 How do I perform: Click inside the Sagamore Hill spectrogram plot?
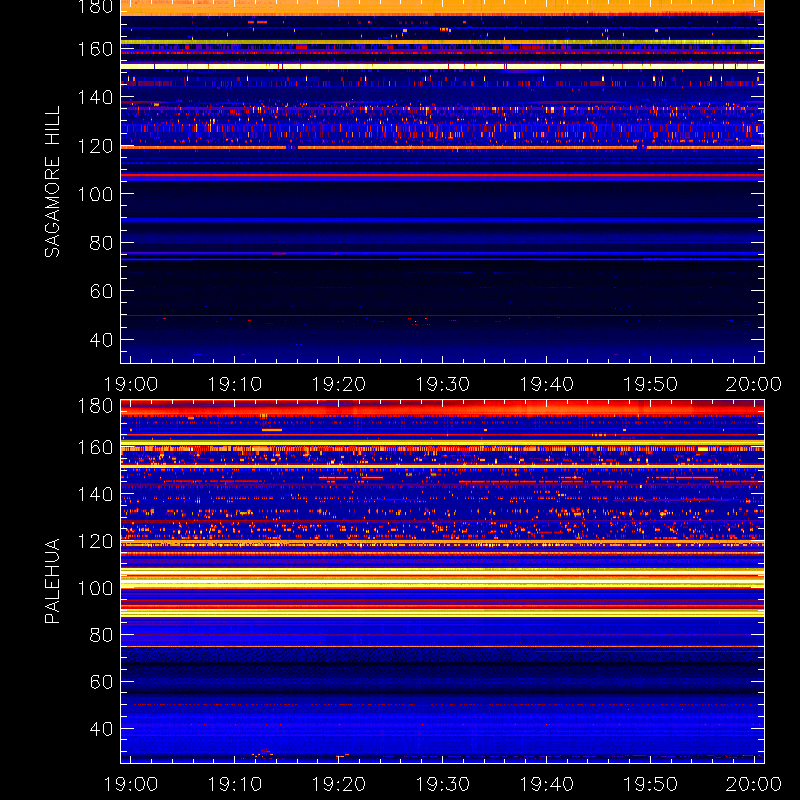click(x=442, y=182)
